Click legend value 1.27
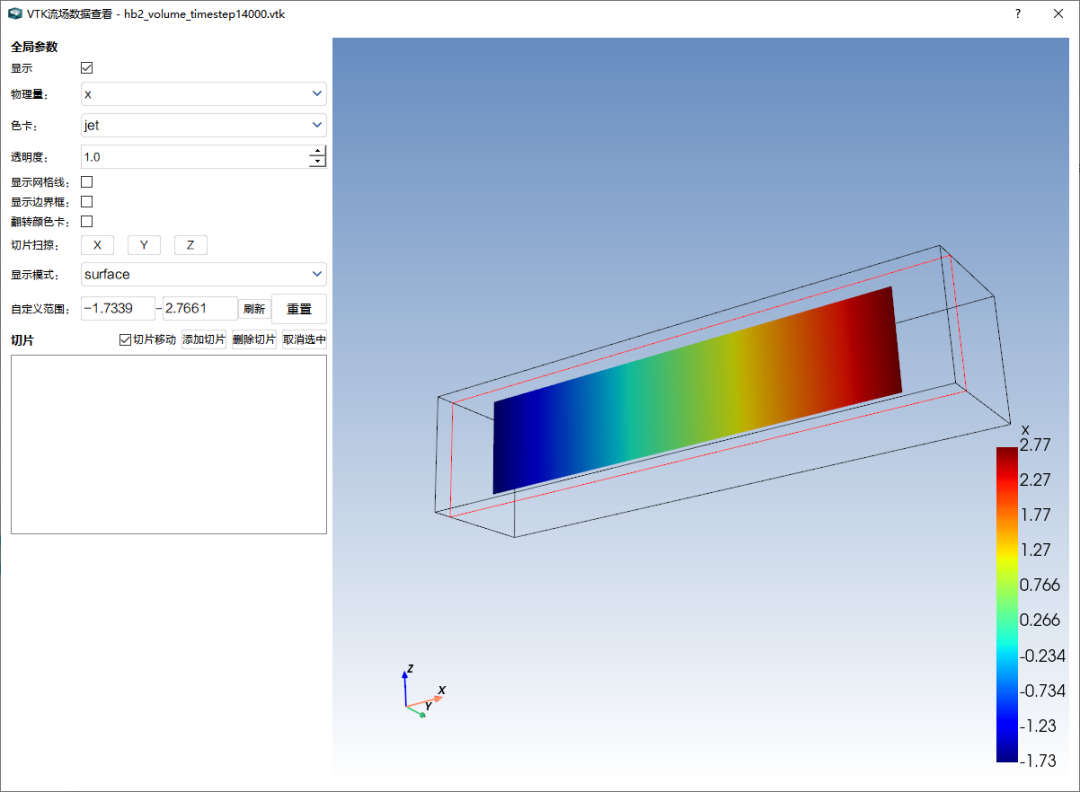This screenshot has height=792, width=1080. point(1035,550)
